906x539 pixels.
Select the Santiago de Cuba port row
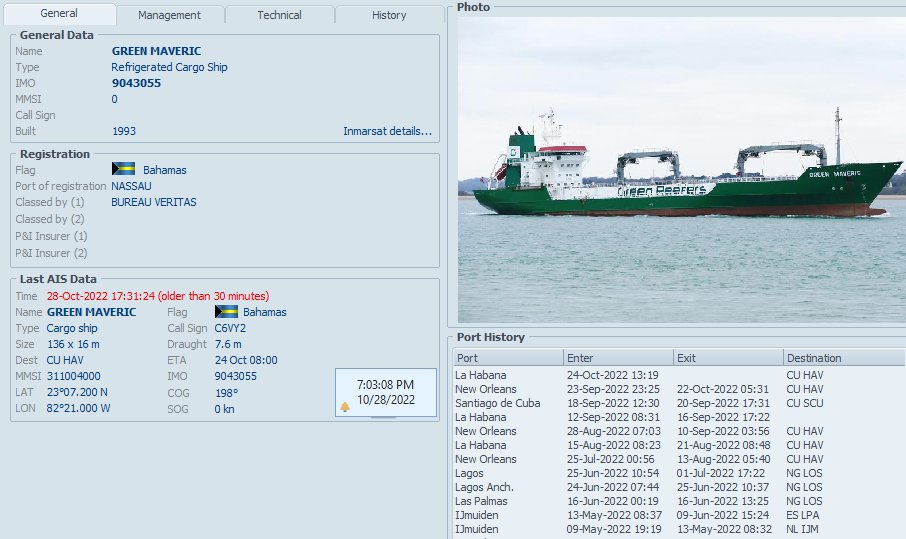pos(679,403)
